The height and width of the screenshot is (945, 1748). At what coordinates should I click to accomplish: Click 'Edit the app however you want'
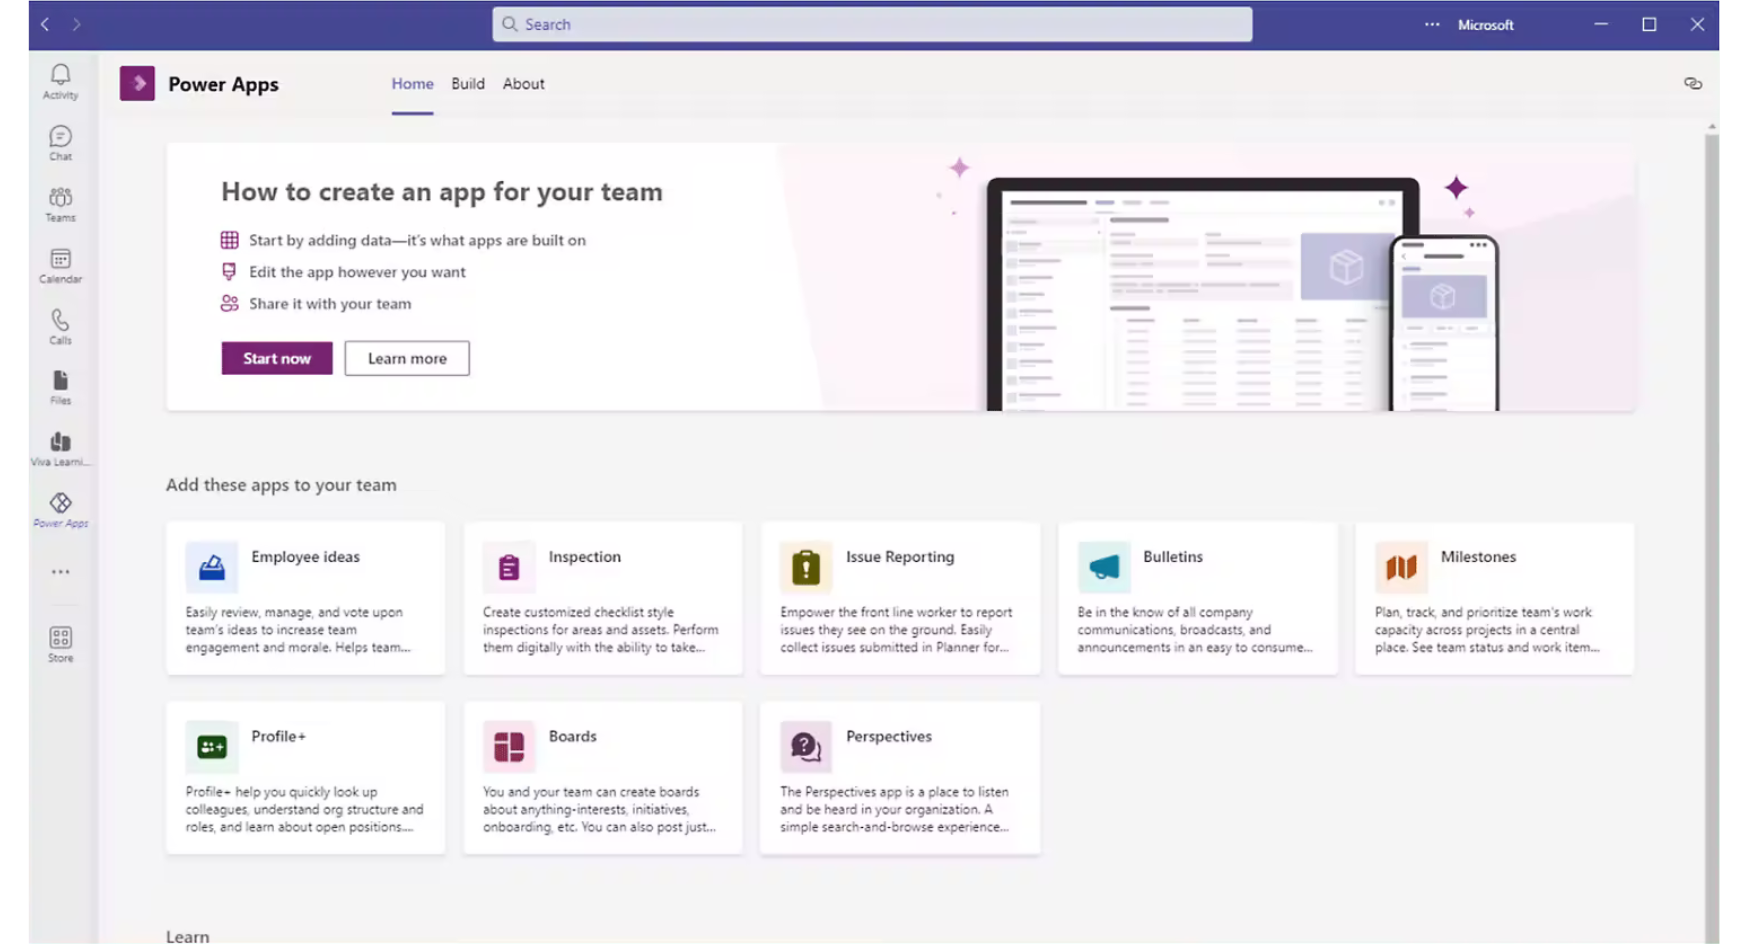[357, 272]
